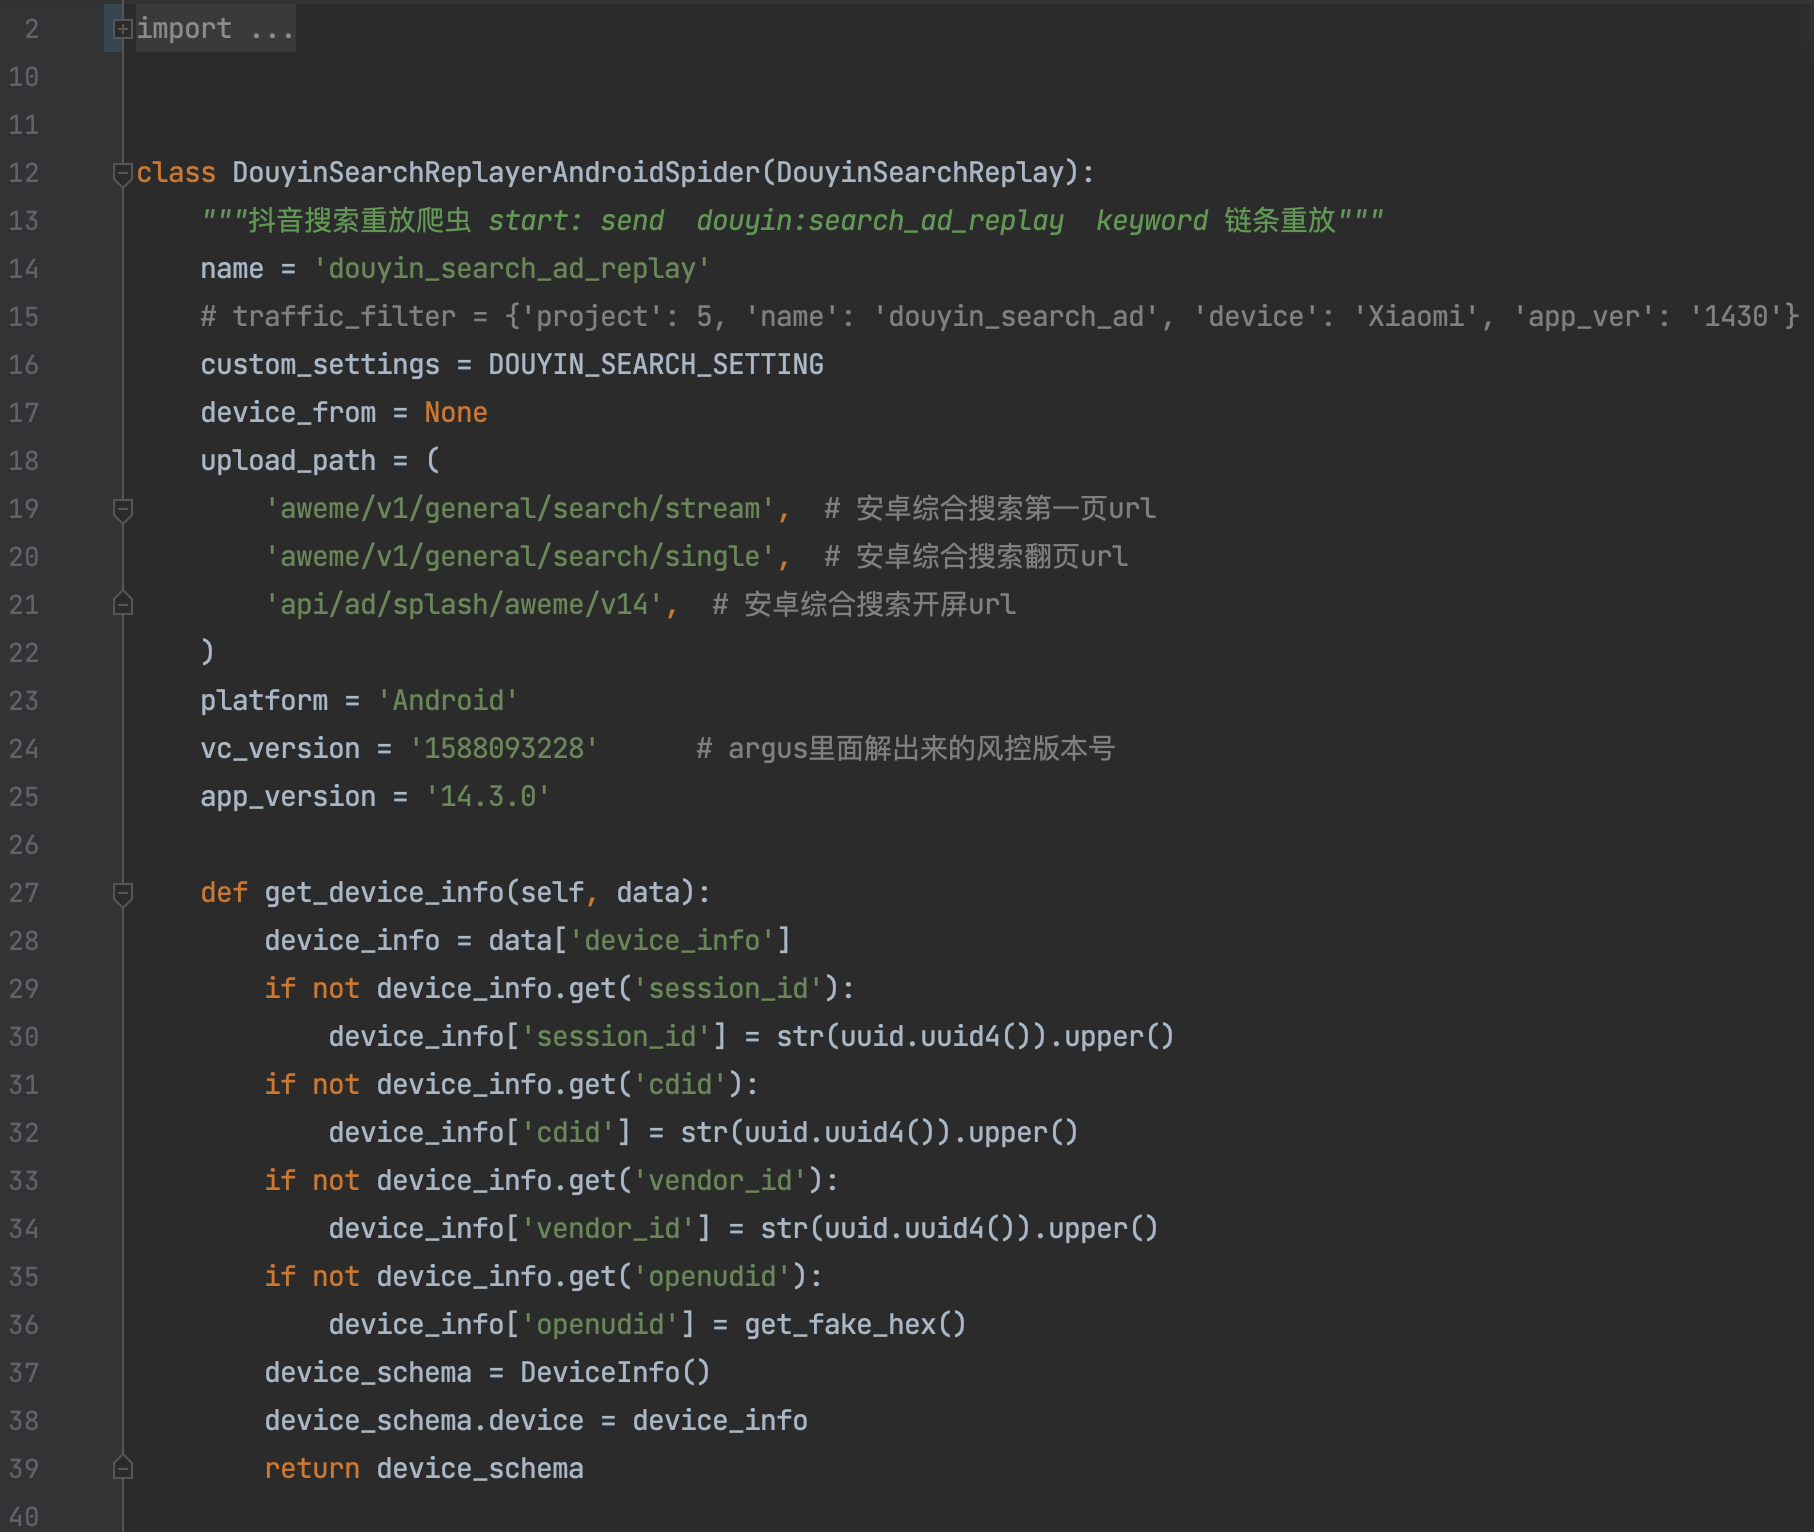1814x1532 pixels.
Task: Click data['device_info'] key string
Action: point(672,941)
